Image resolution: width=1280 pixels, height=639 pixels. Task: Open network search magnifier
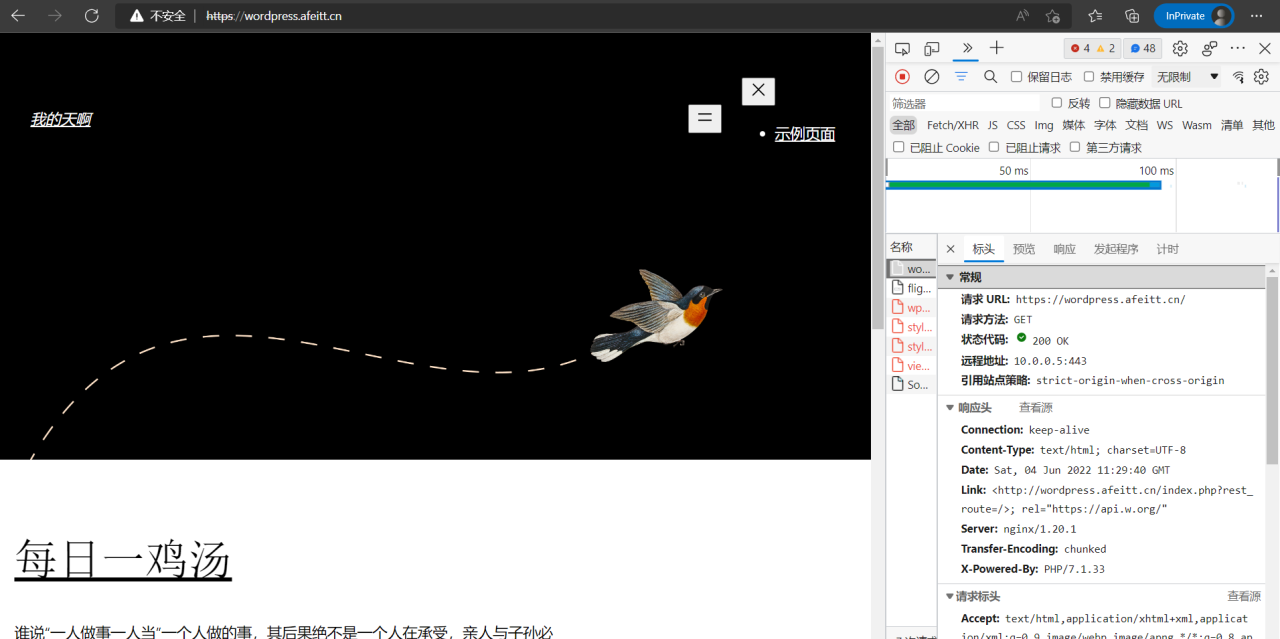coord(990,77)
